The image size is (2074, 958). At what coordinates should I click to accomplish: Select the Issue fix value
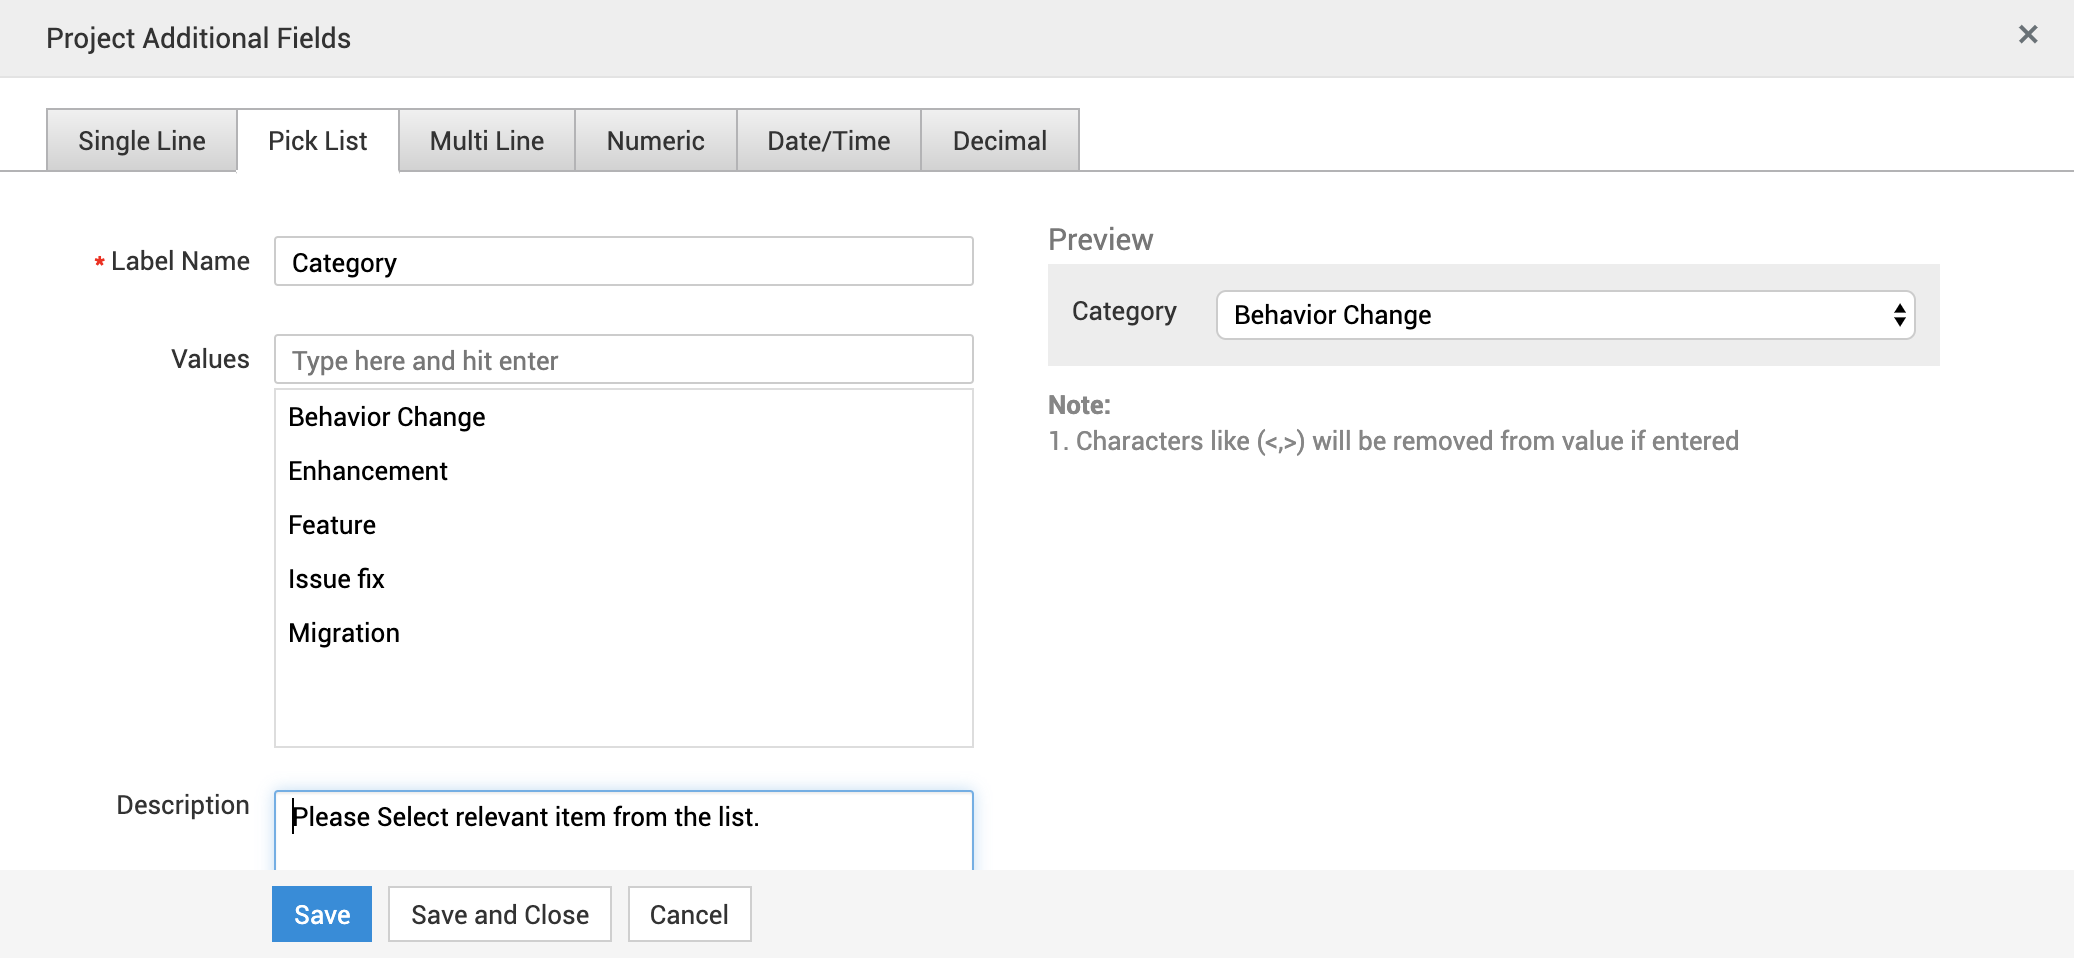pyautogui.click(x=336, y=579)
